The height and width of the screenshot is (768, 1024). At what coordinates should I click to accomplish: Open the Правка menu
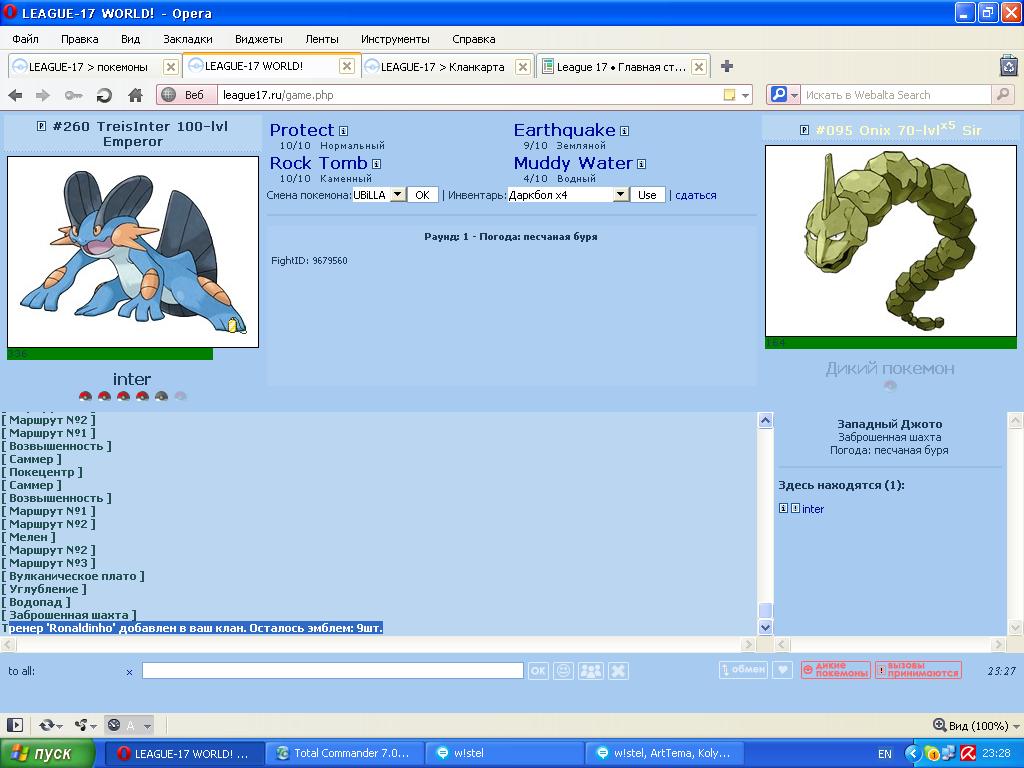point(79,39)
